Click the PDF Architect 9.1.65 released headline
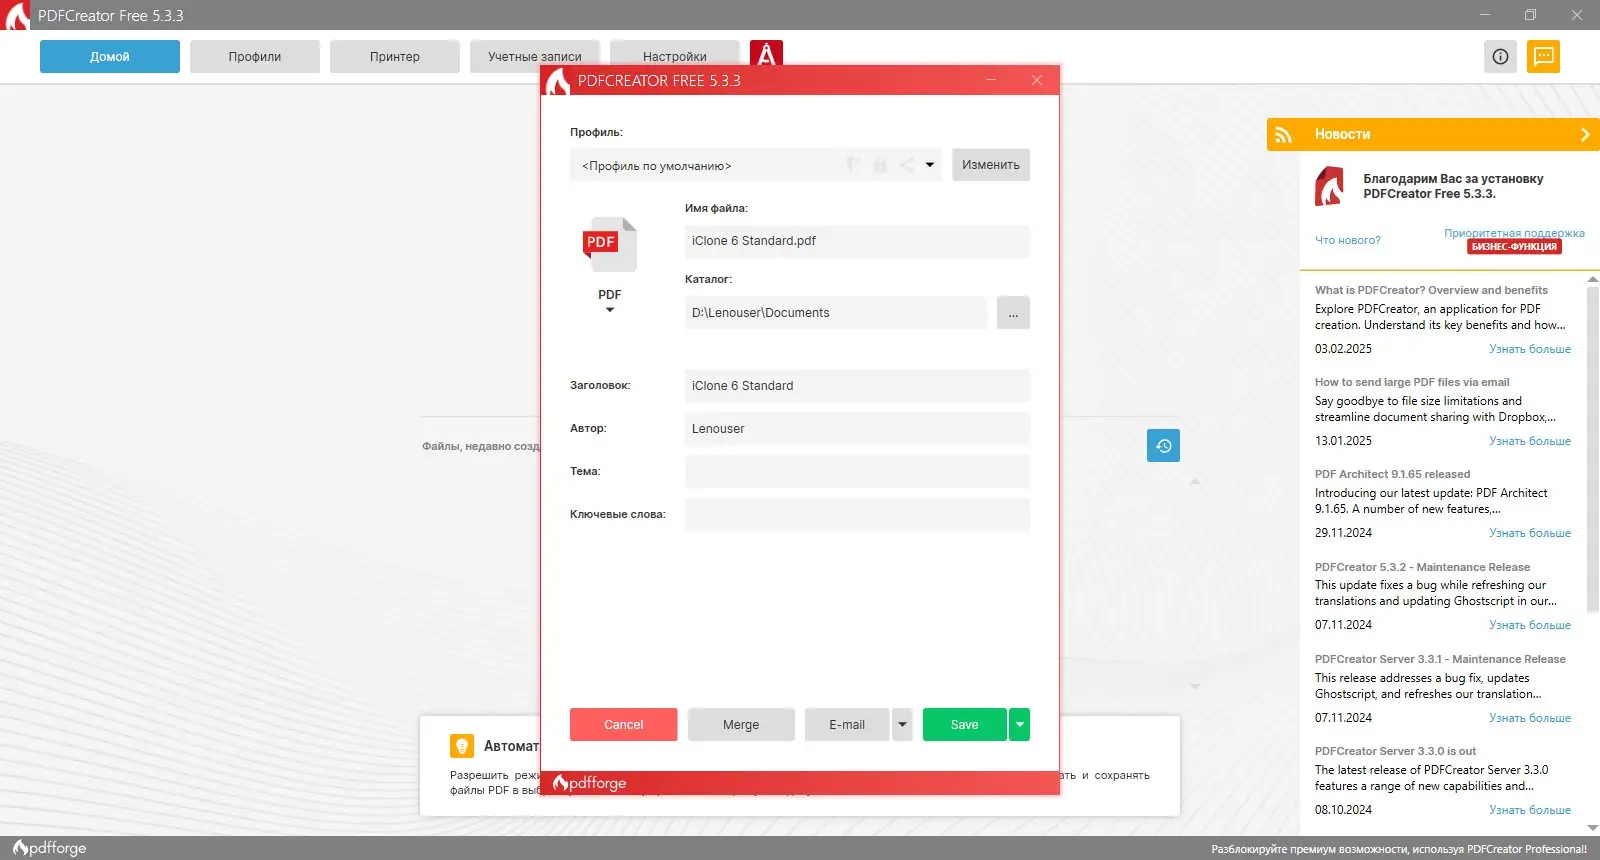The width and height of the screenshot is (1600, 860). [1392, 474]
